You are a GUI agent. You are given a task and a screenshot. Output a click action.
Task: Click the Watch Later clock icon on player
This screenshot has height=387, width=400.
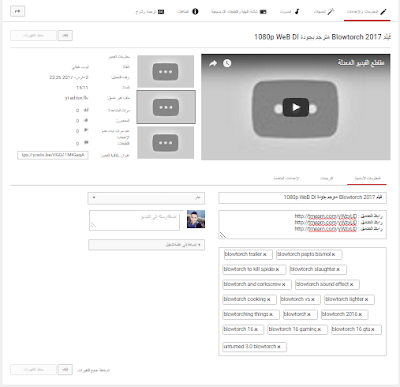tap(227, 63)
